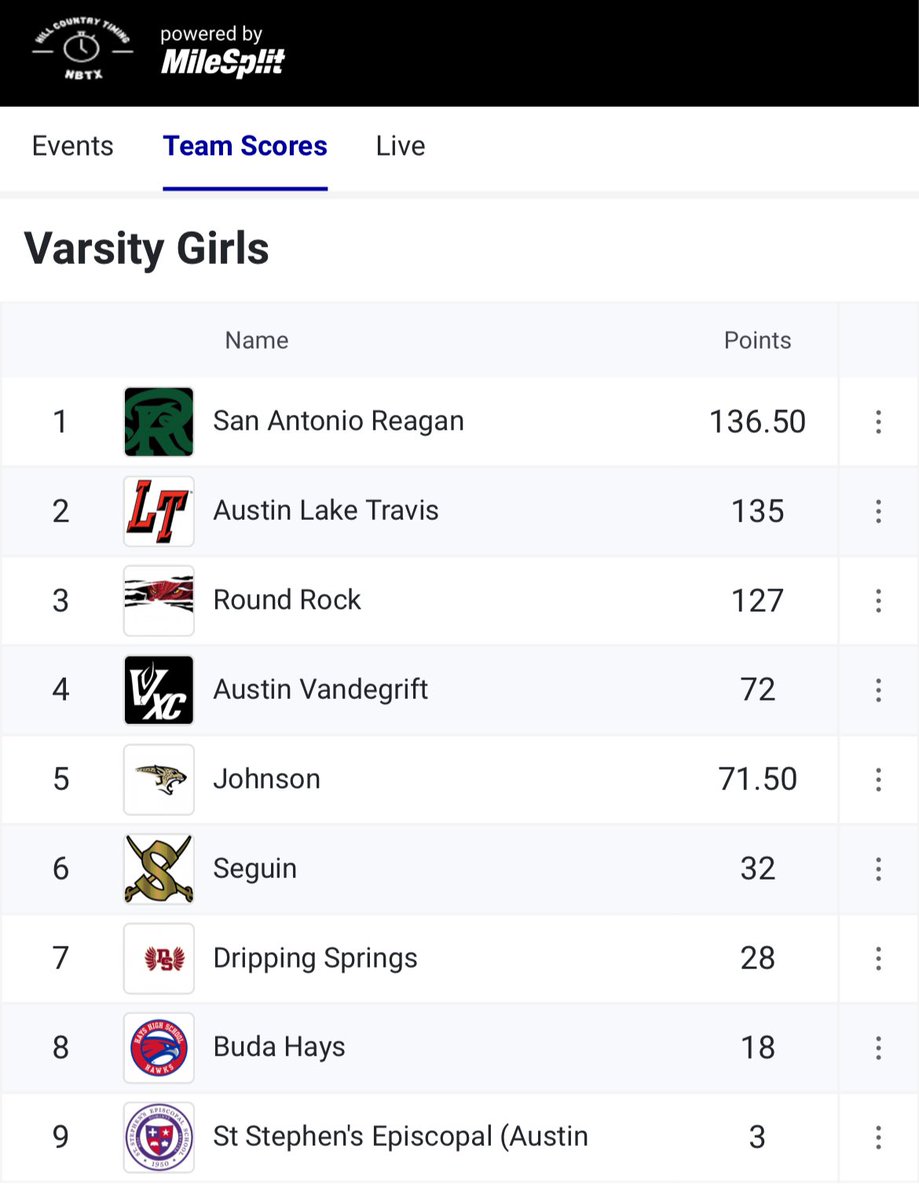The height and width of the screenshot is (1200, 919).
Task: Click Austin Vandegrift VXC logo
Action: [x=159, y=690]
